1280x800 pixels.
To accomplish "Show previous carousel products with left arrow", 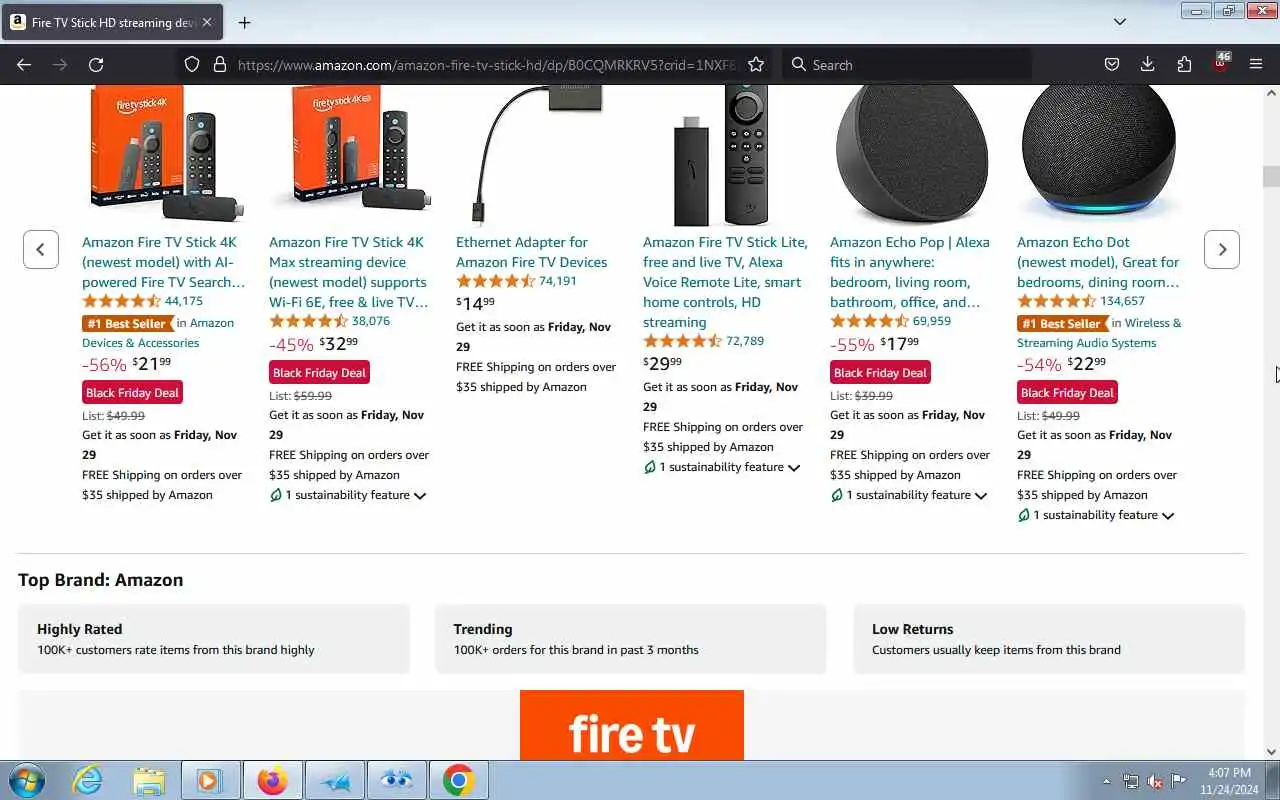I will tap(40, 249).
